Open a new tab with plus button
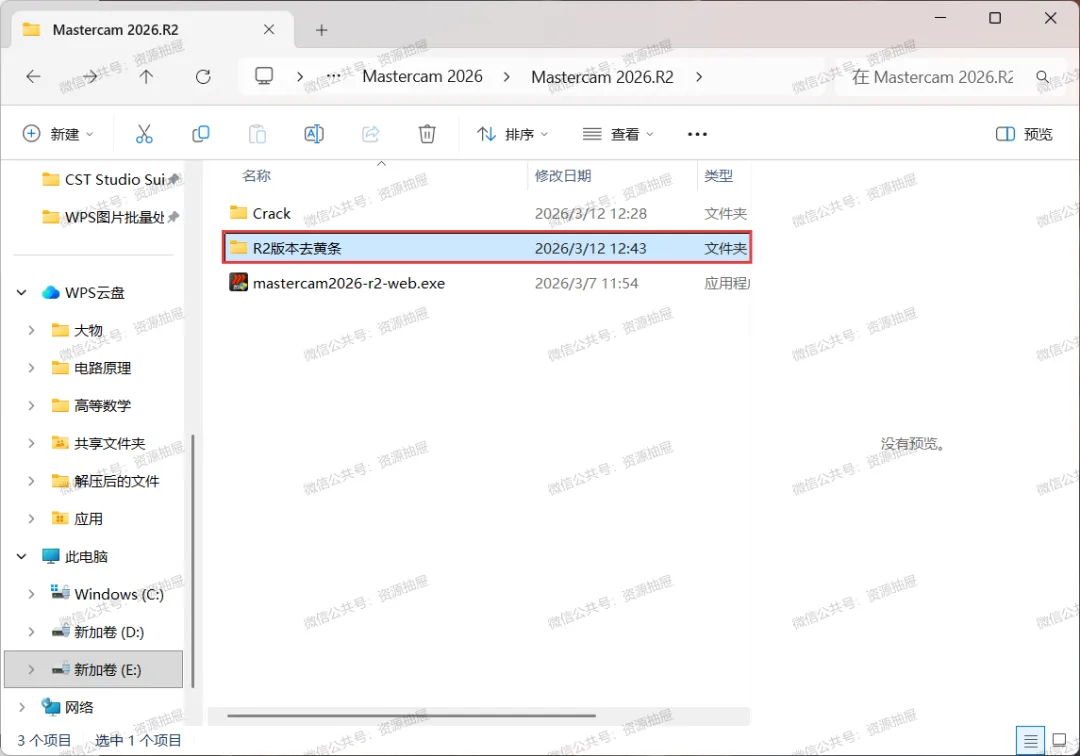Image resolution: width=1080 pixels, height=756 pixels. [321, 30]
